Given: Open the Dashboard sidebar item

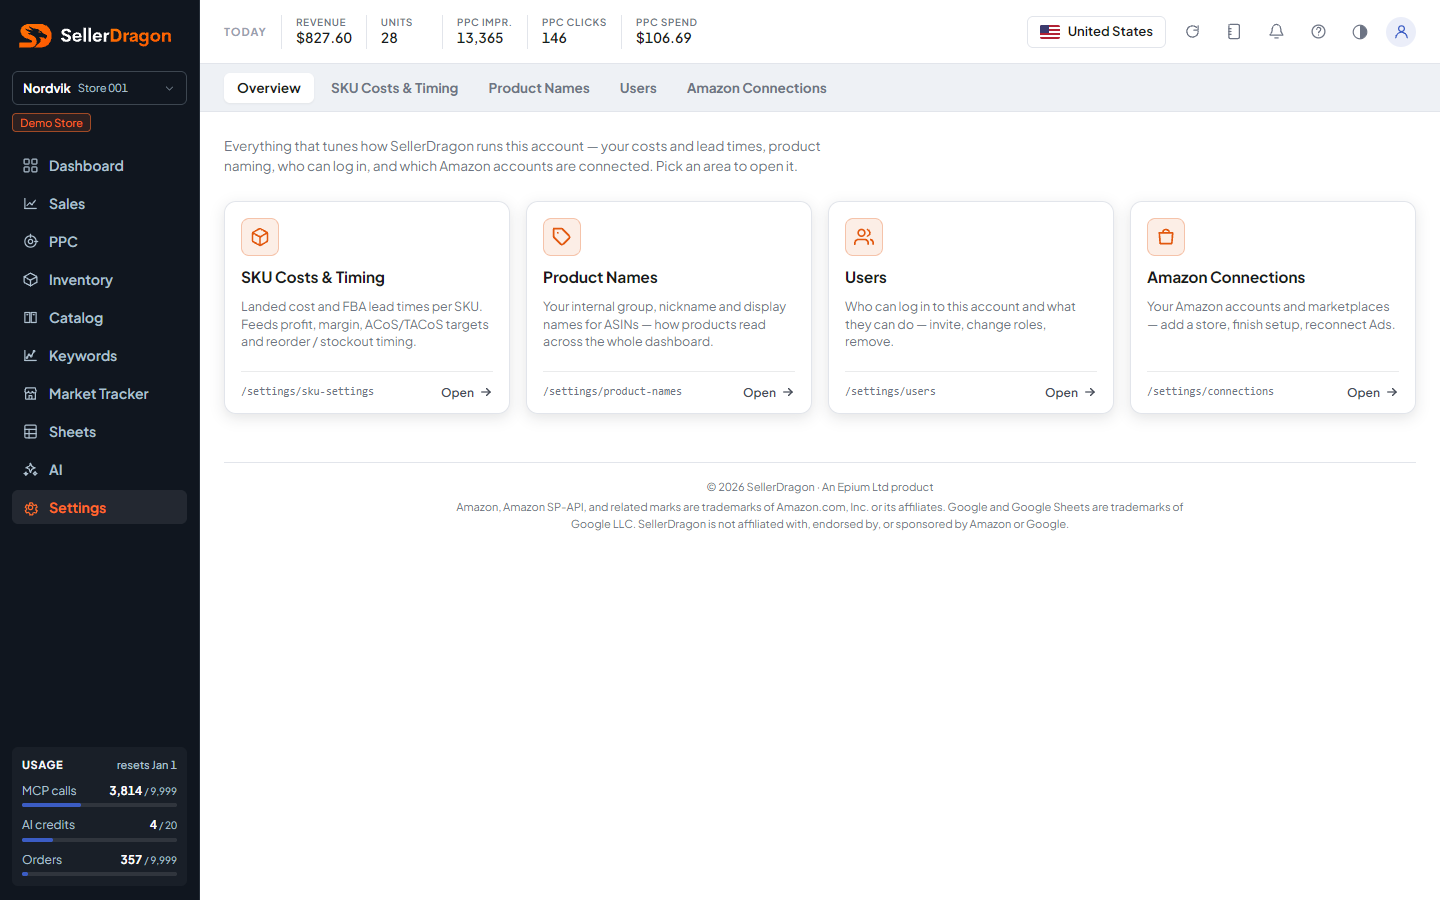Looking at the screenshot, I should (x=99, y=166).
